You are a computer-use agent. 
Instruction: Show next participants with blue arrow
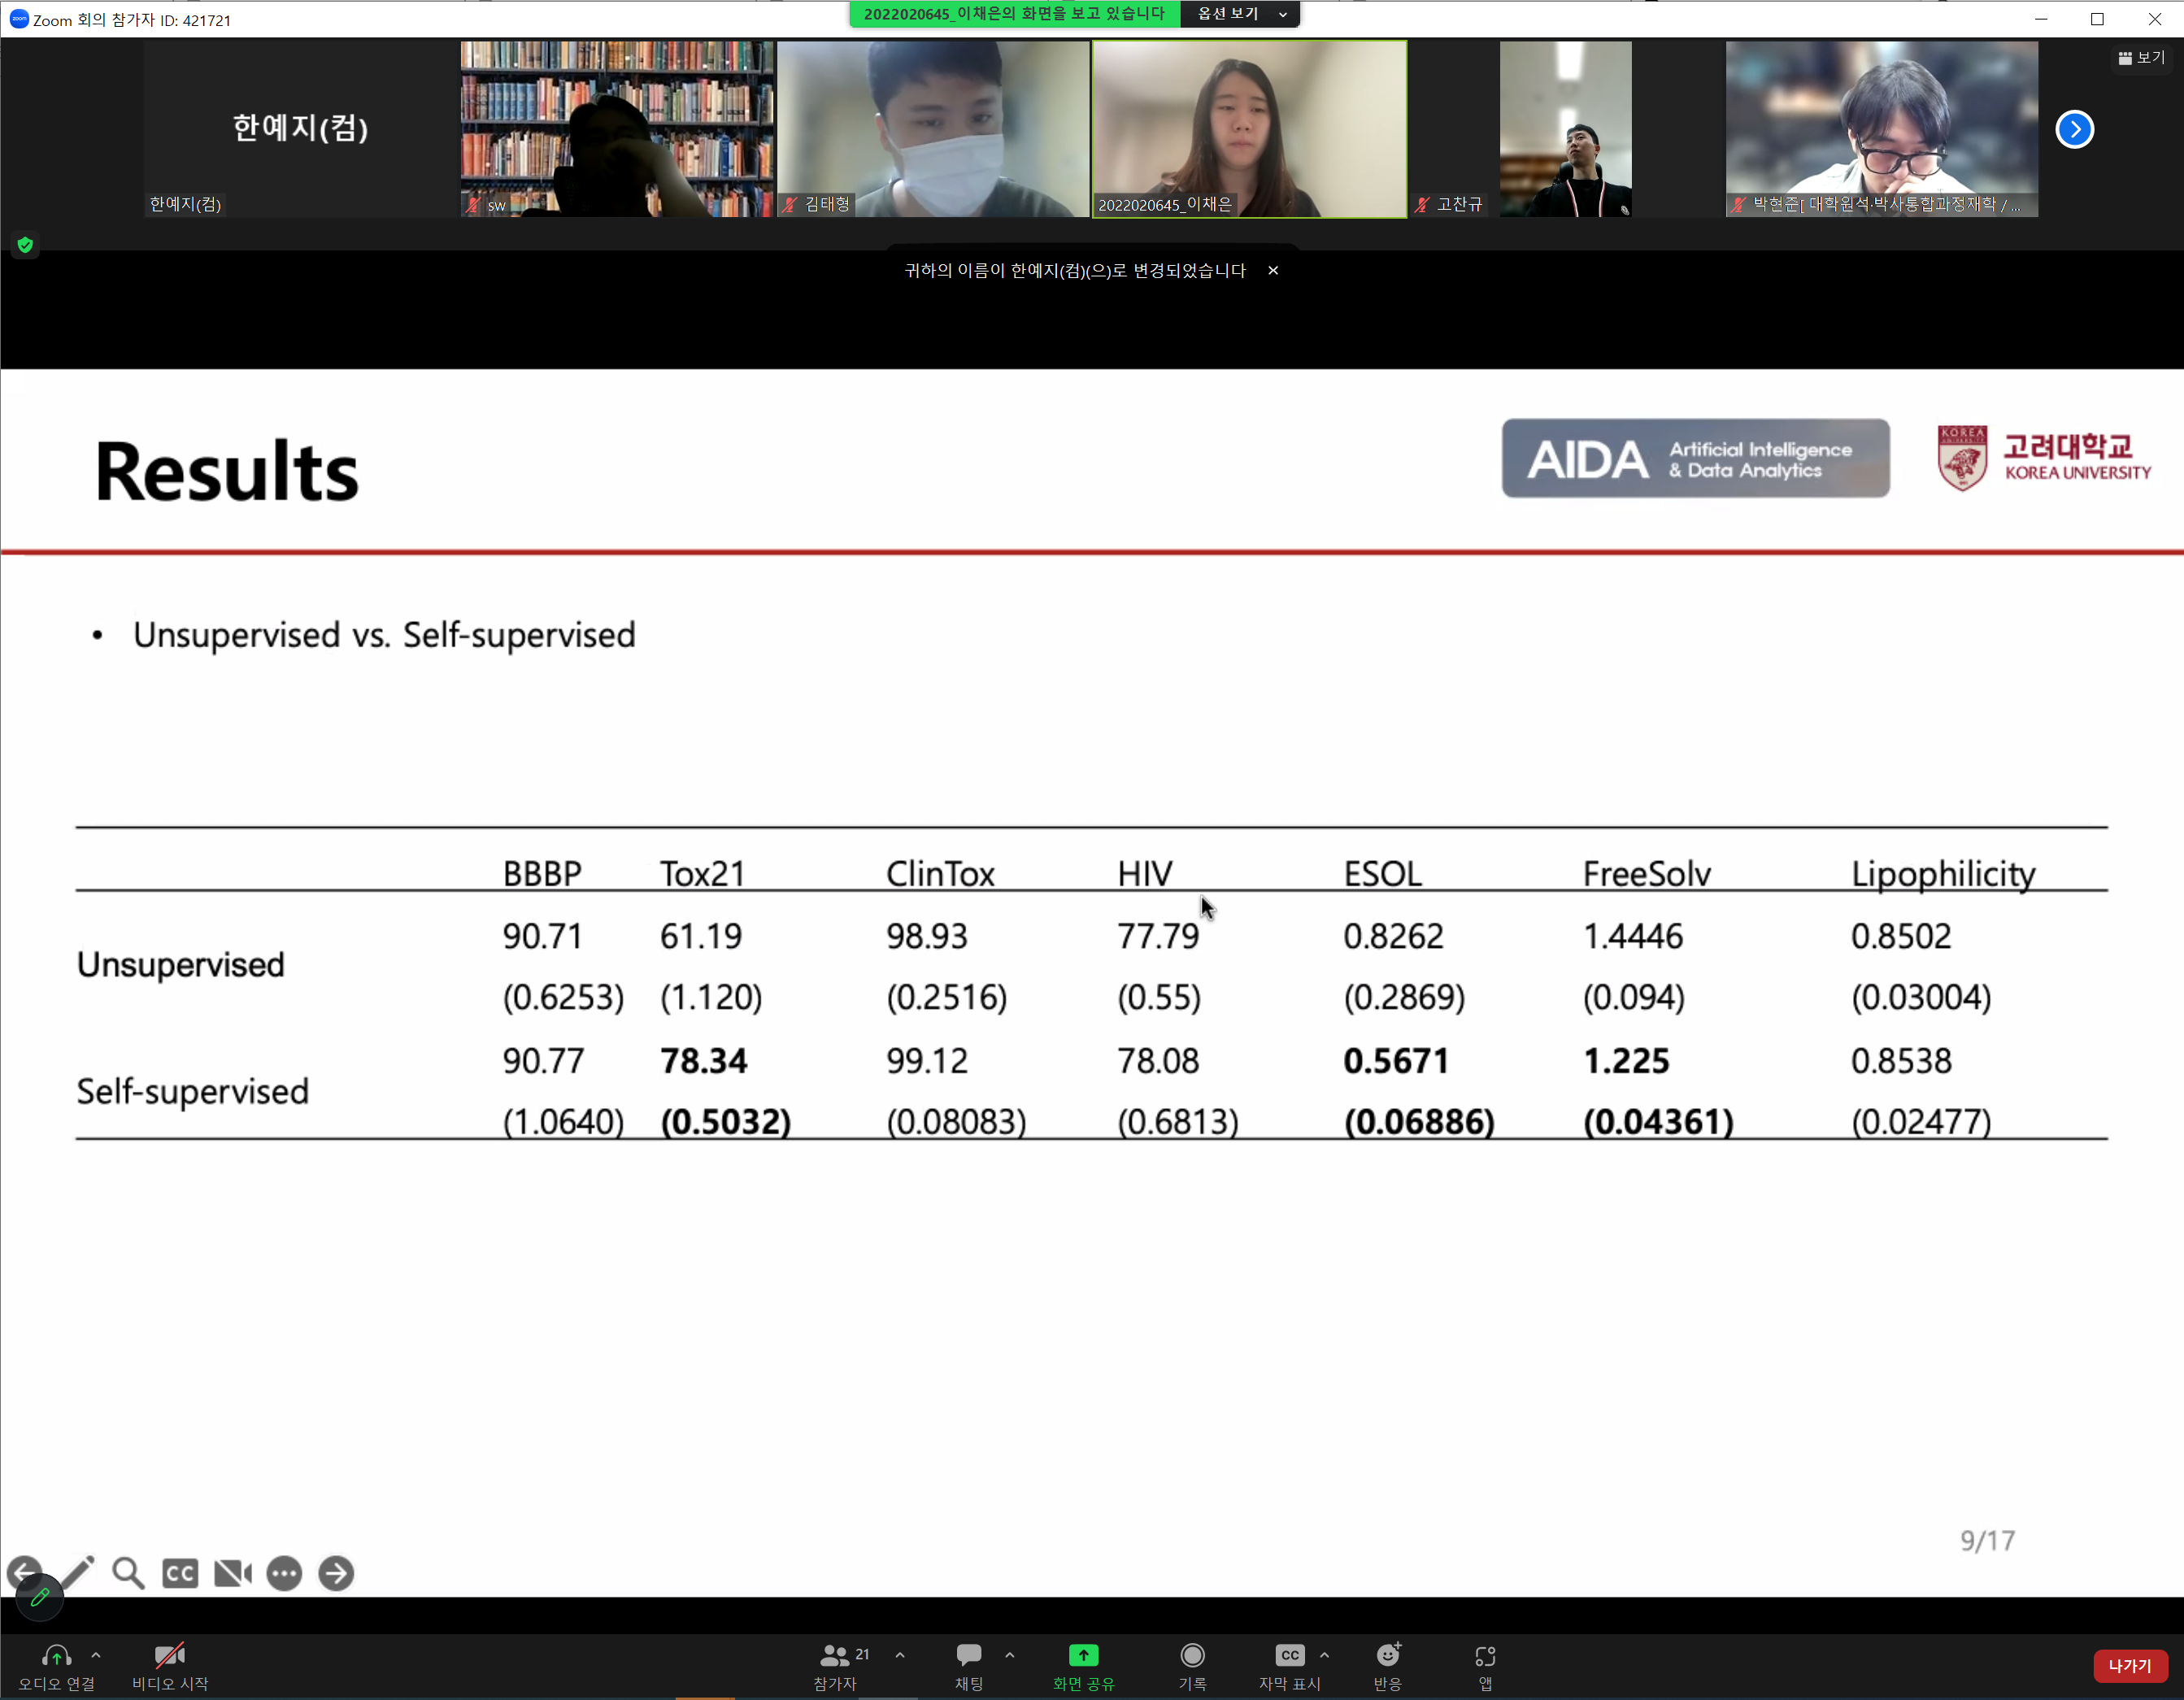[x=2074, y=129]
